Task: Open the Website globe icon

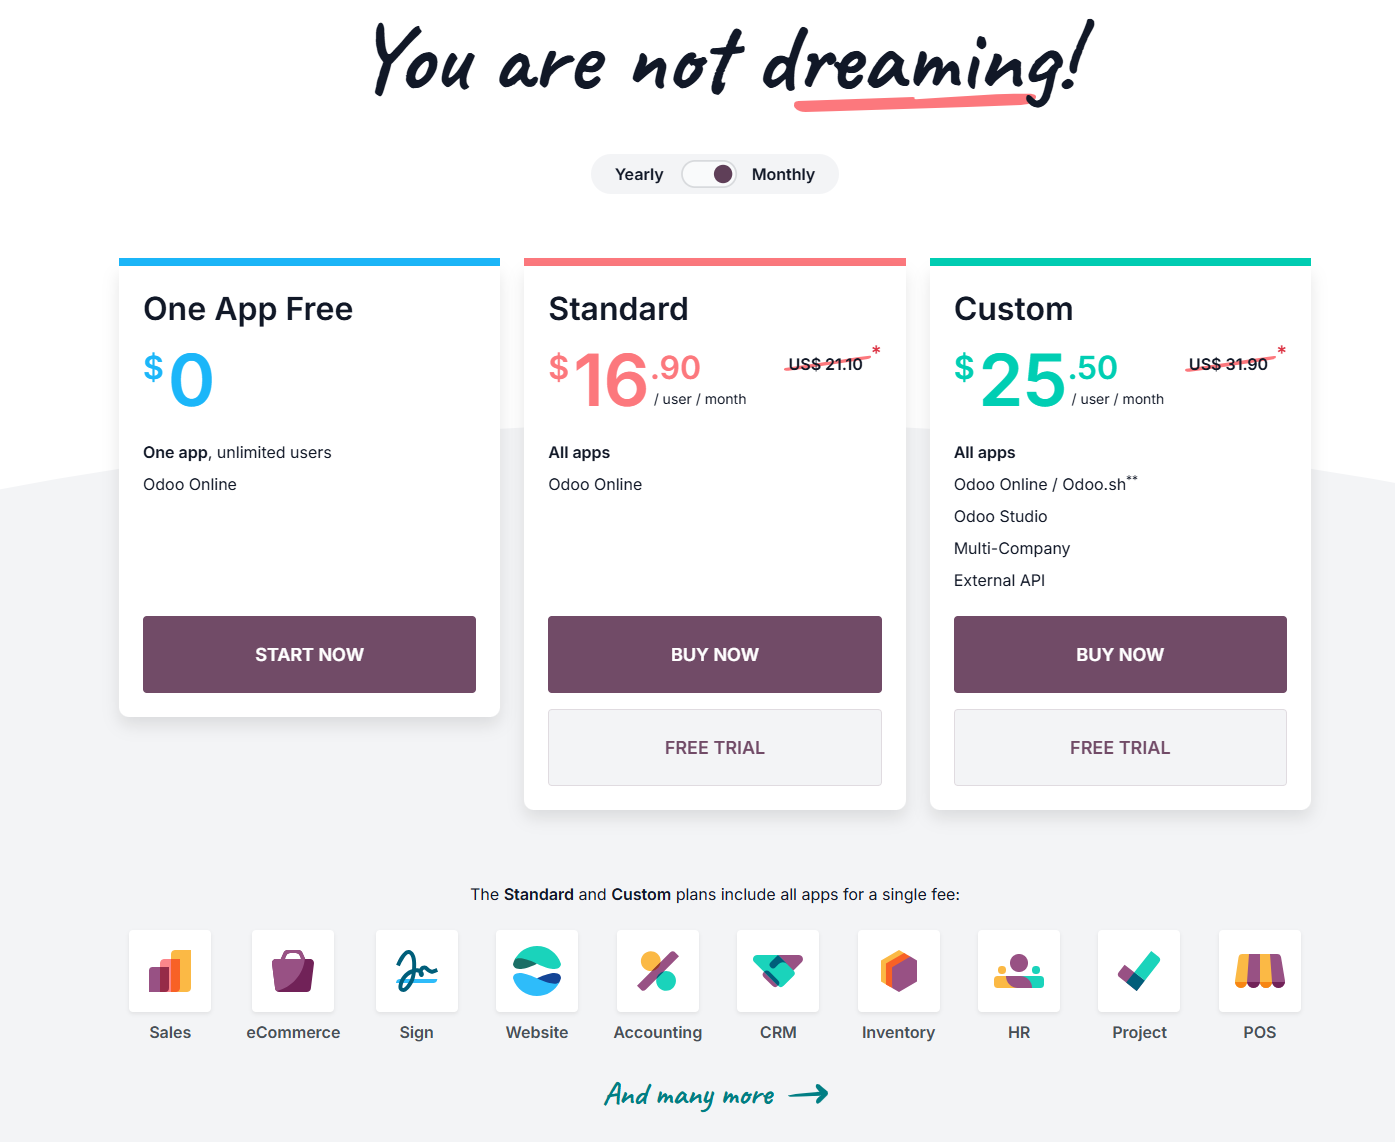Action: click(x=537, y=971)
